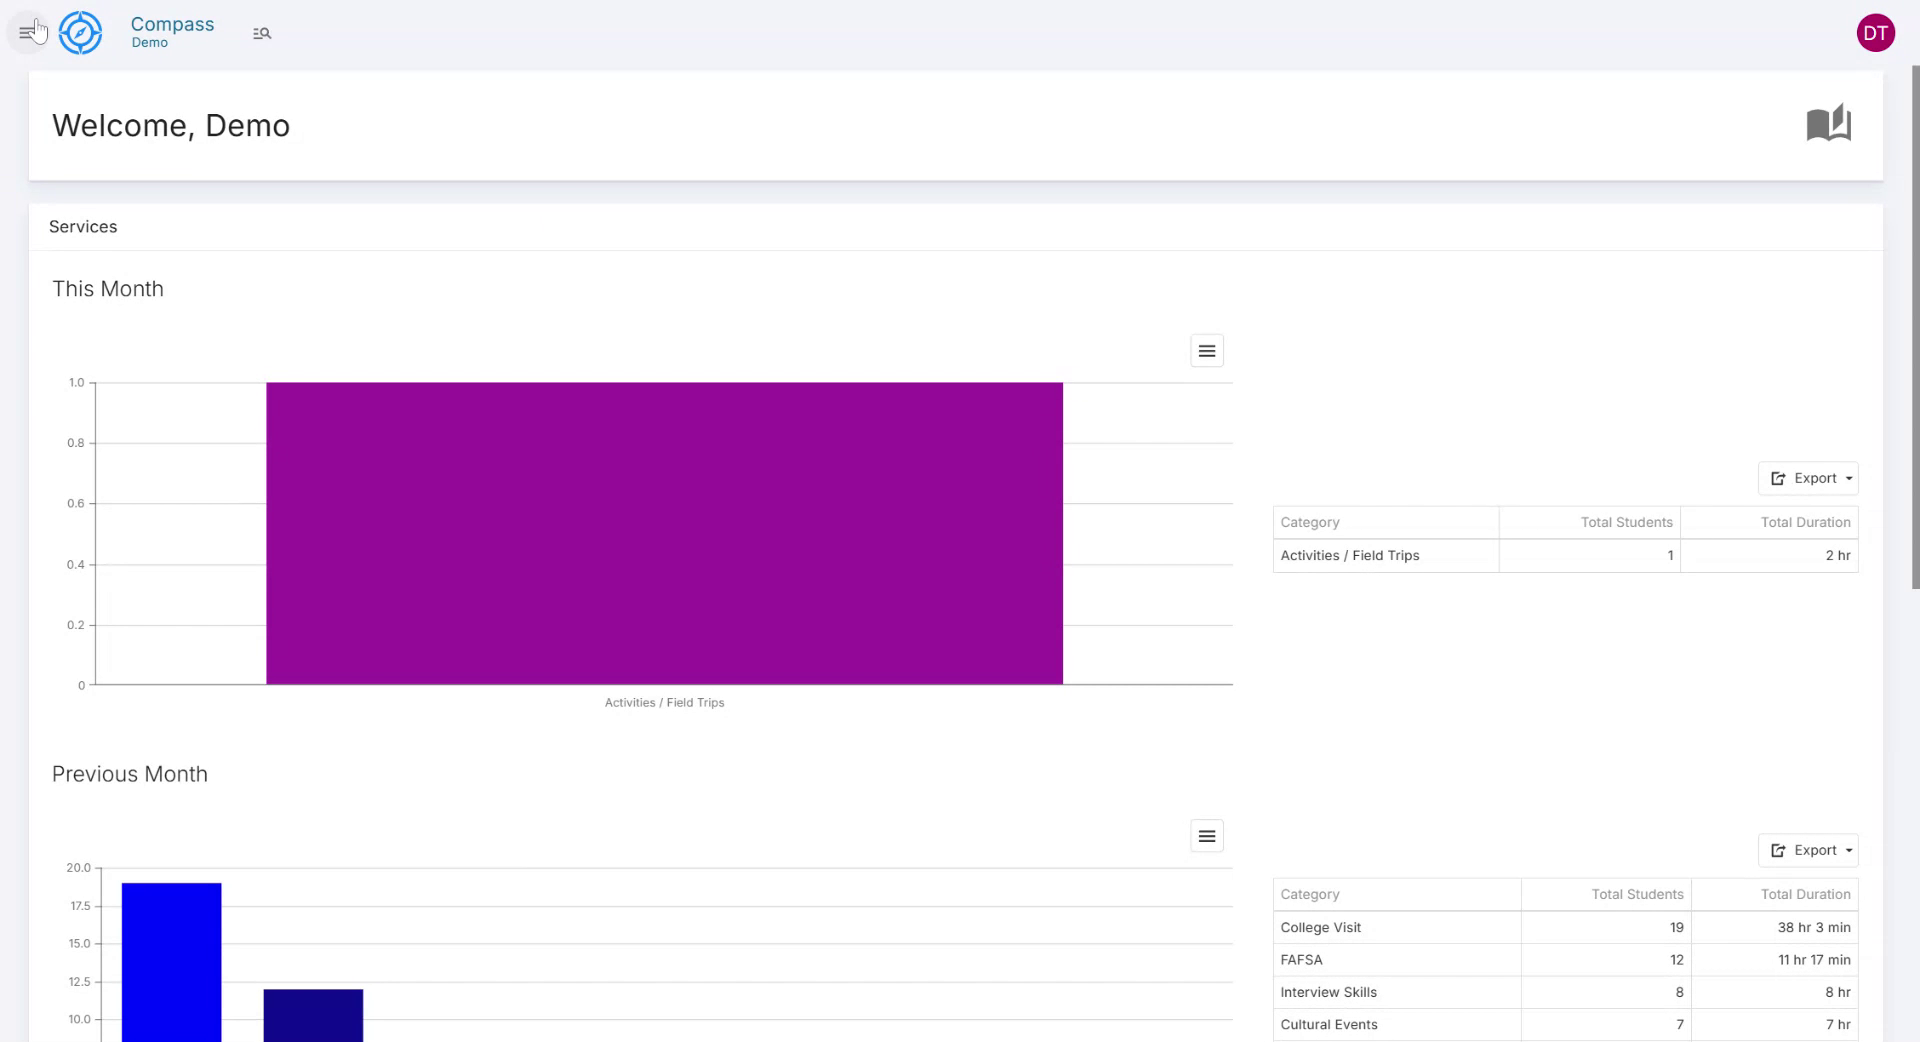The image size is (1920, 1042).
Task: Open the Interview Skills category entry
Action: click(x=1328, y=992)
